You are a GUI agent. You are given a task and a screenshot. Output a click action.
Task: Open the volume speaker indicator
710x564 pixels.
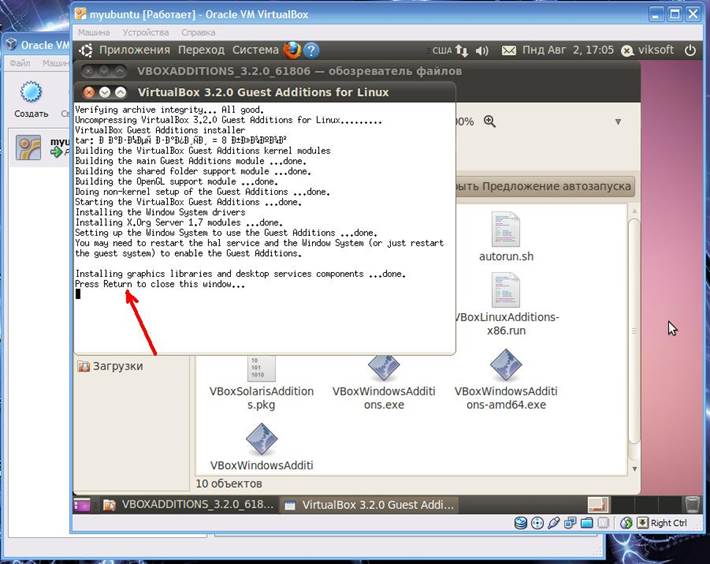tap(482, 51)
